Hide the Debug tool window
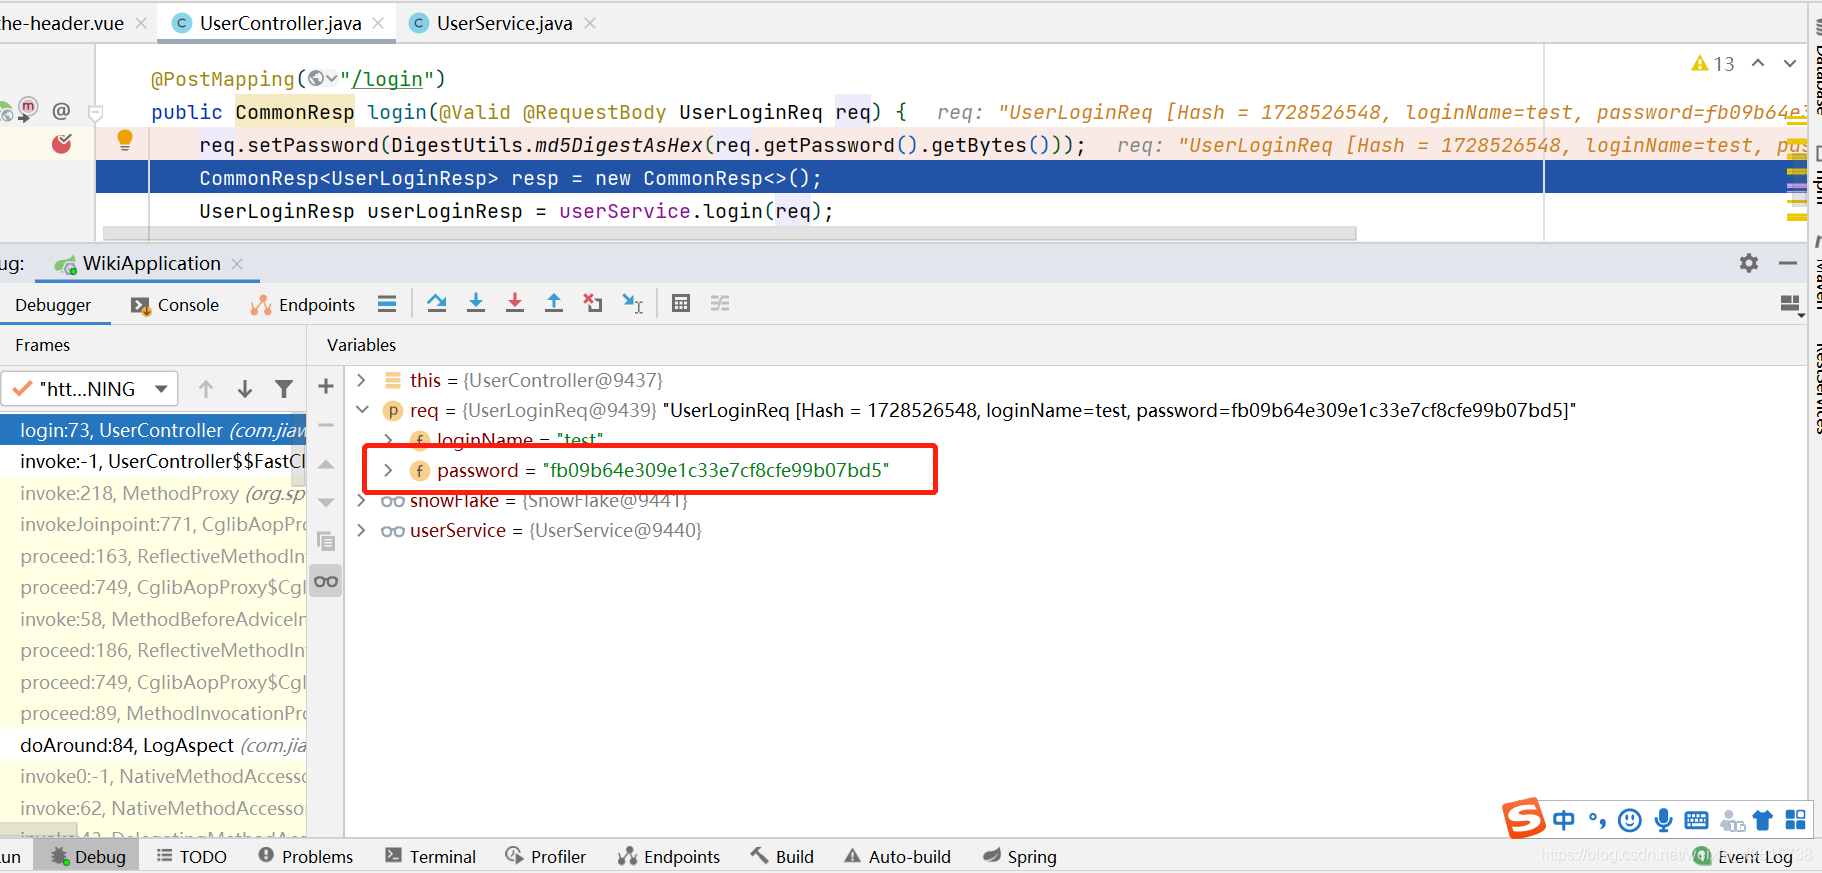This screenshot has width=1822, height=873. [1788, 263]
